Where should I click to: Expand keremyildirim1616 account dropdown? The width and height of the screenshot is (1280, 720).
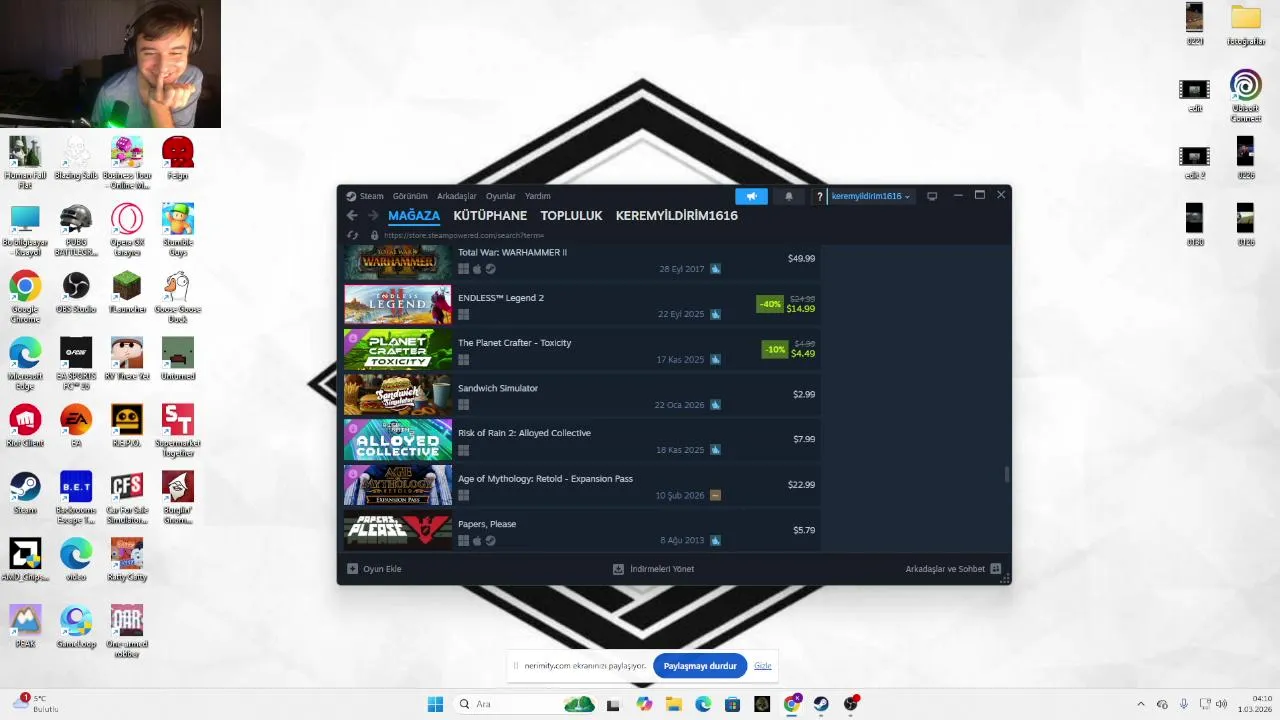click(871, 197)
